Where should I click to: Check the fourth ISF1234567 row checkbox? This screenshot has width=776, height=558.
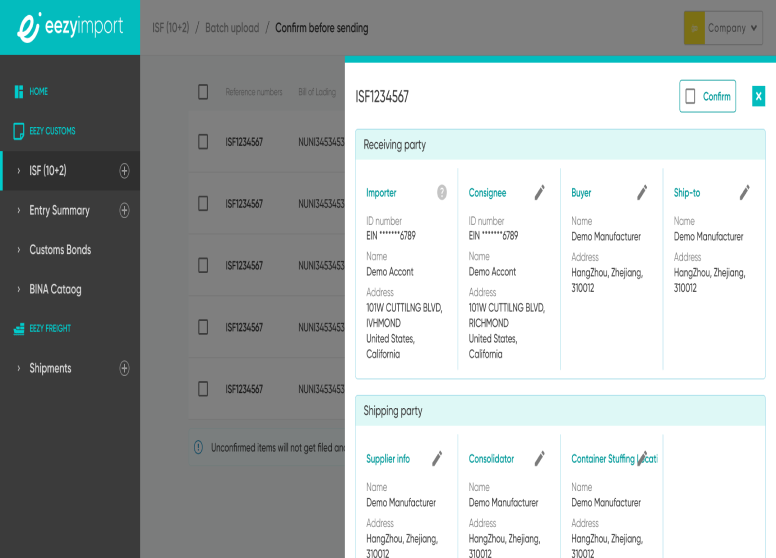(x=203, y=327)
